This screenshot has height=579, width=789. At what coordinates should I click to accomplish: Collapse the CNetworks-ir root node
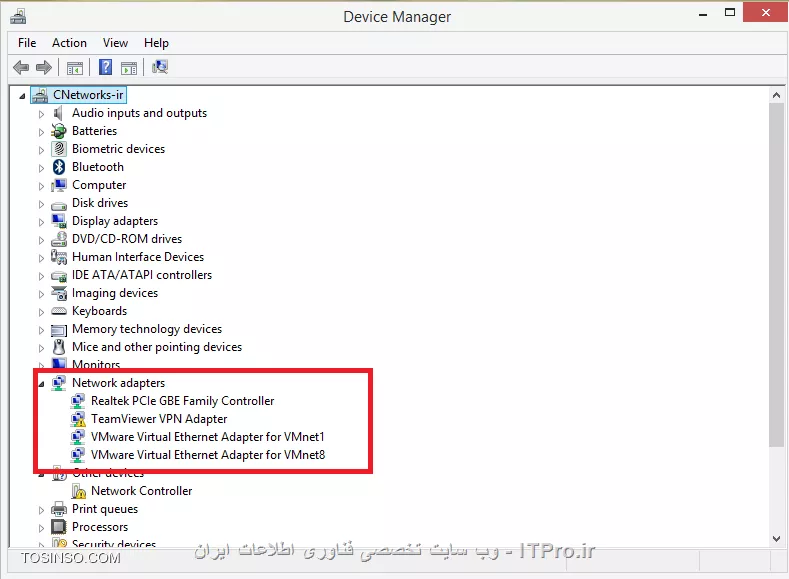(x=22, y=96)
